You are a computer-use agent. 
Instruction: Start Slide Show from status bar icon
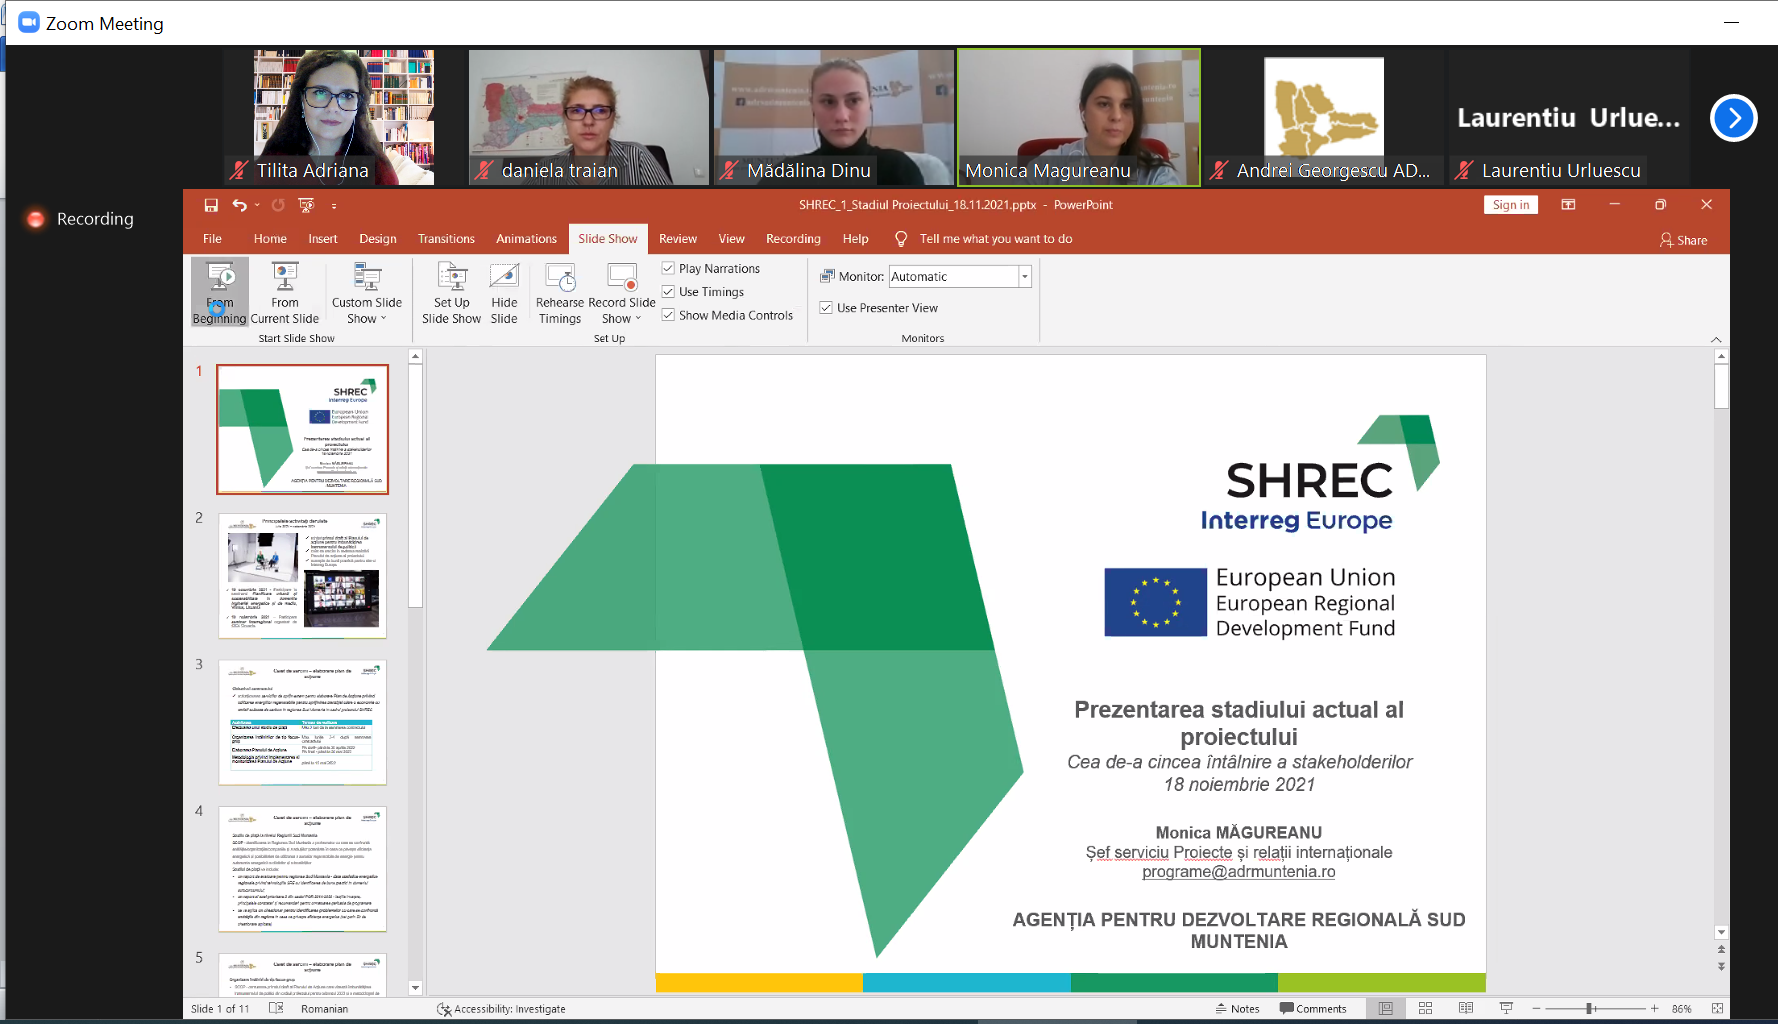click(x=1506, y=1009)
